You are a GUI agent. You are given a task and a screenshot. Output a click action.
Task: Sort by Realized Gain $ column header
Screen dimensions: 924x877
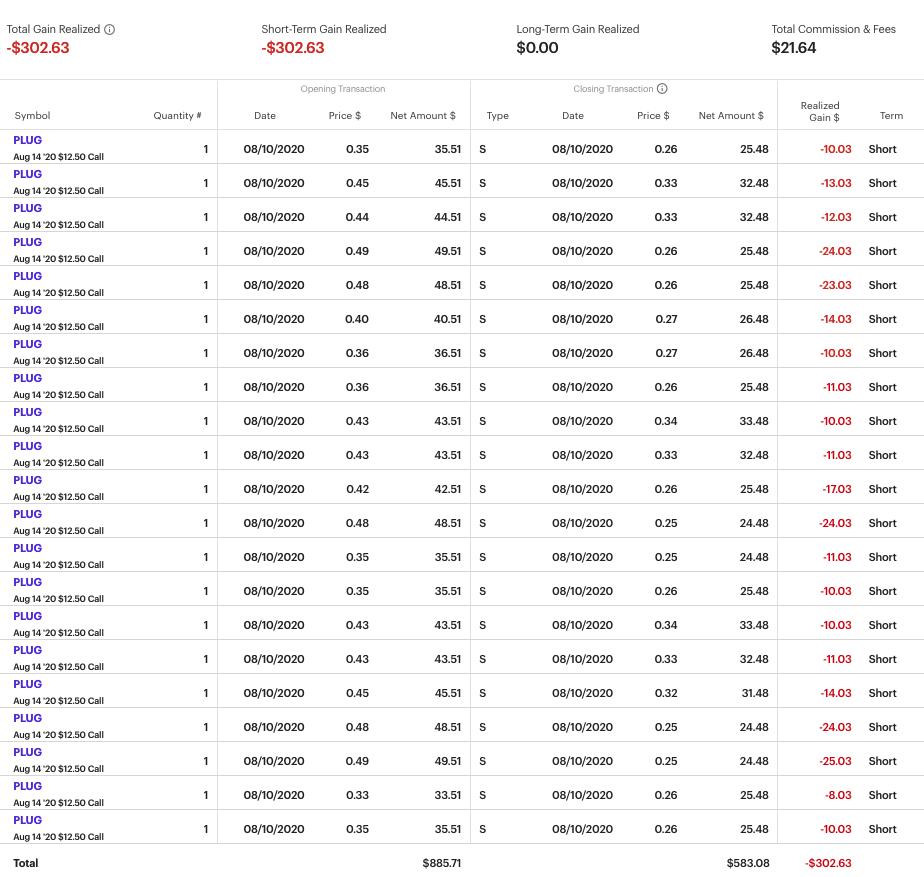[x=820, y=111]
